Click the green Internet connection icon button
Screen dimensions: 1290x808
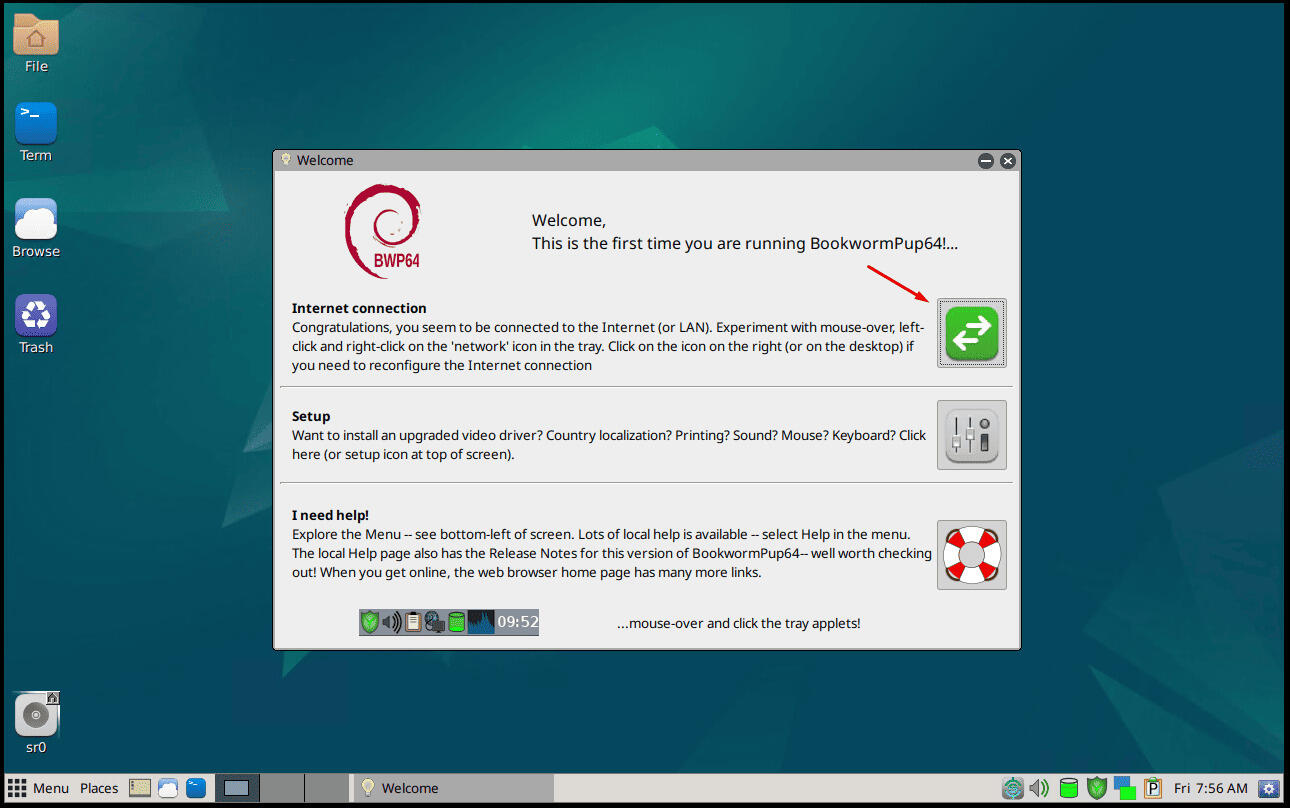(971, 333)
